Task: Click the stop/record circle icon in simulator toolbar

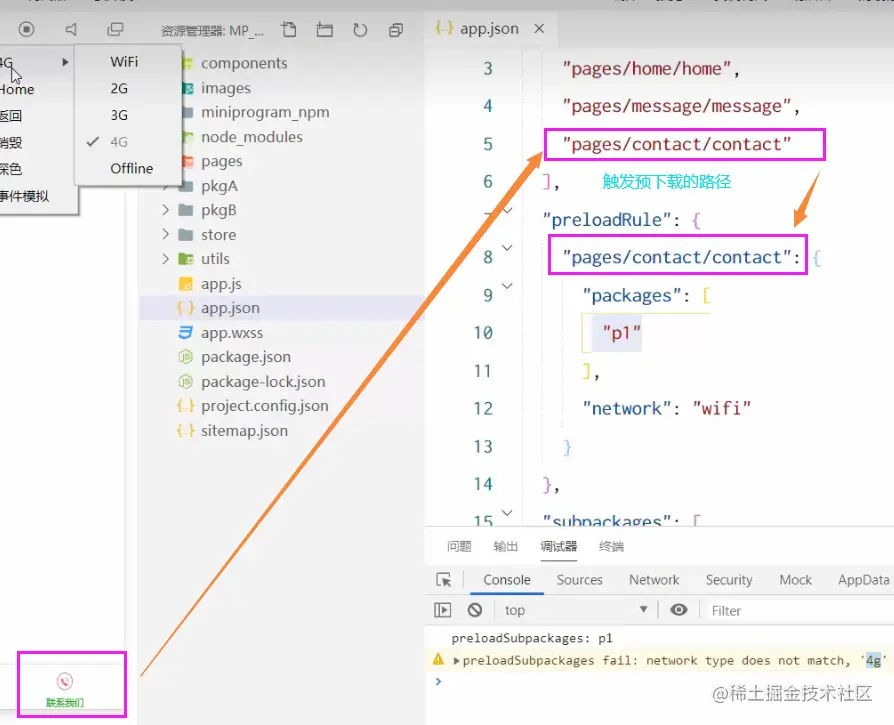Action: point(26,29)
